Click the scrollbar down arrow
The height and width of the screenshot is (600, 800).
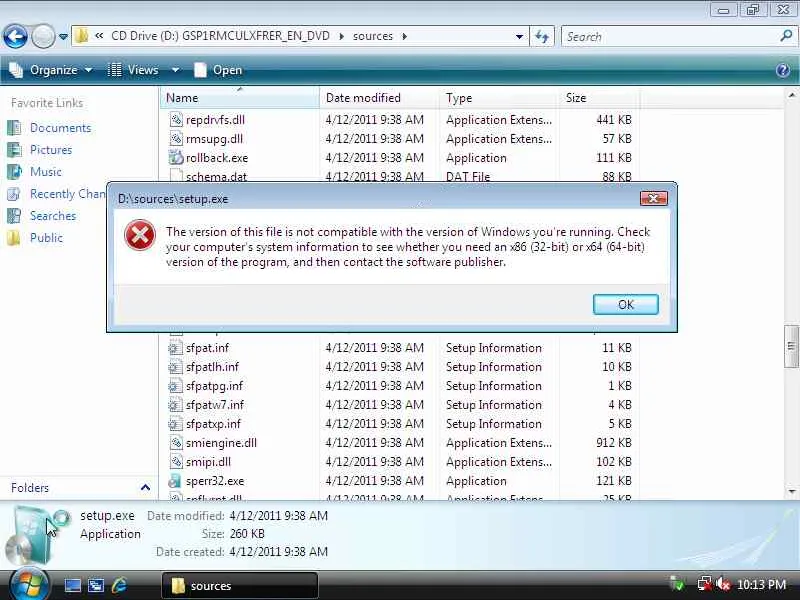(791, 492)
